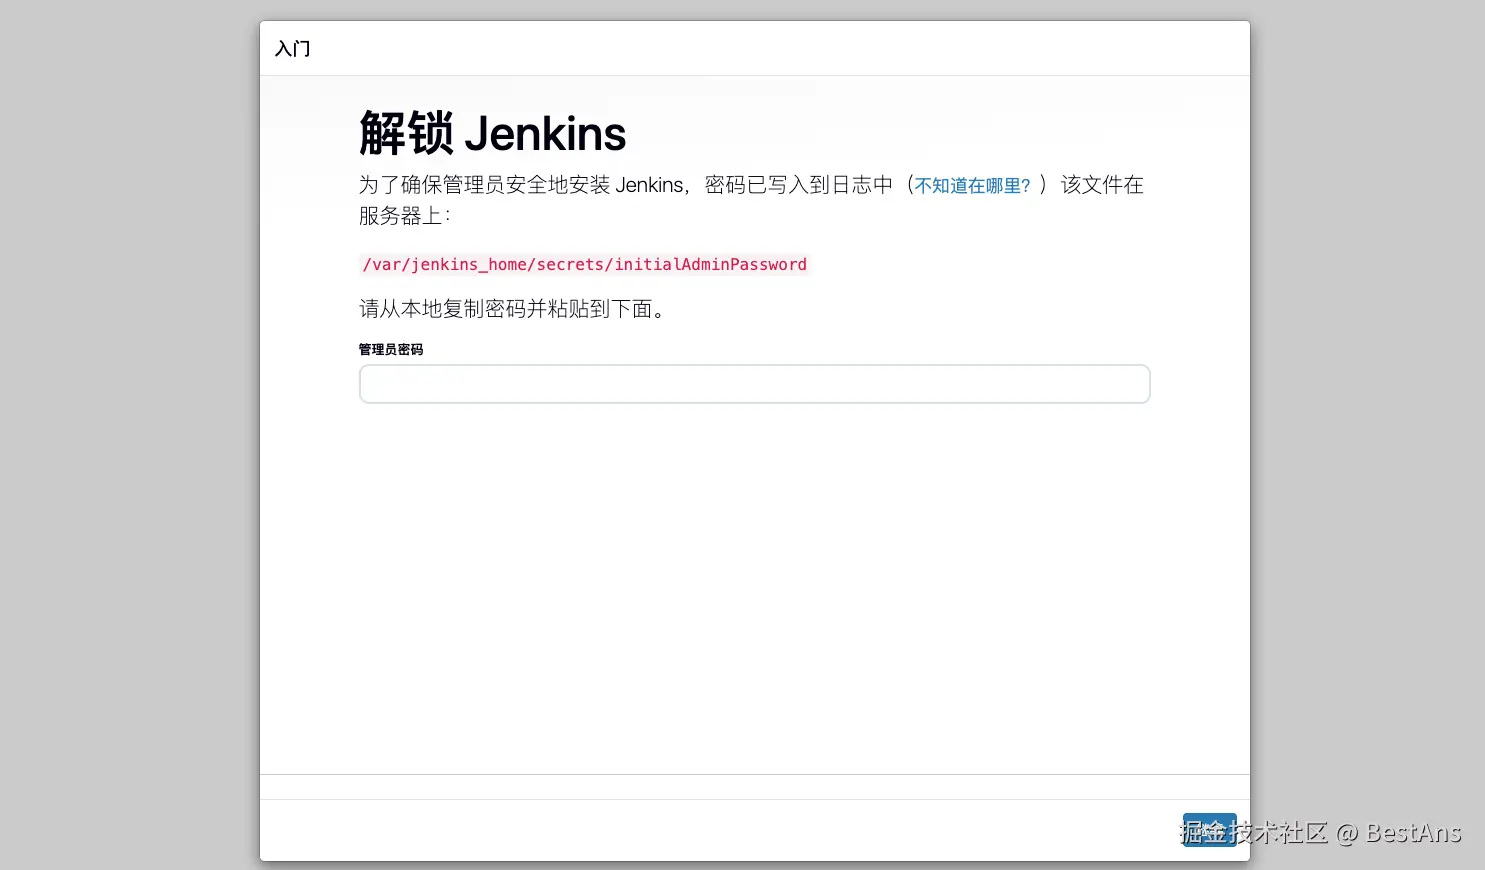This screenshot has height=870, width=1485.
Task: Click inside the empty admin password box
Action: coord(754,383)
